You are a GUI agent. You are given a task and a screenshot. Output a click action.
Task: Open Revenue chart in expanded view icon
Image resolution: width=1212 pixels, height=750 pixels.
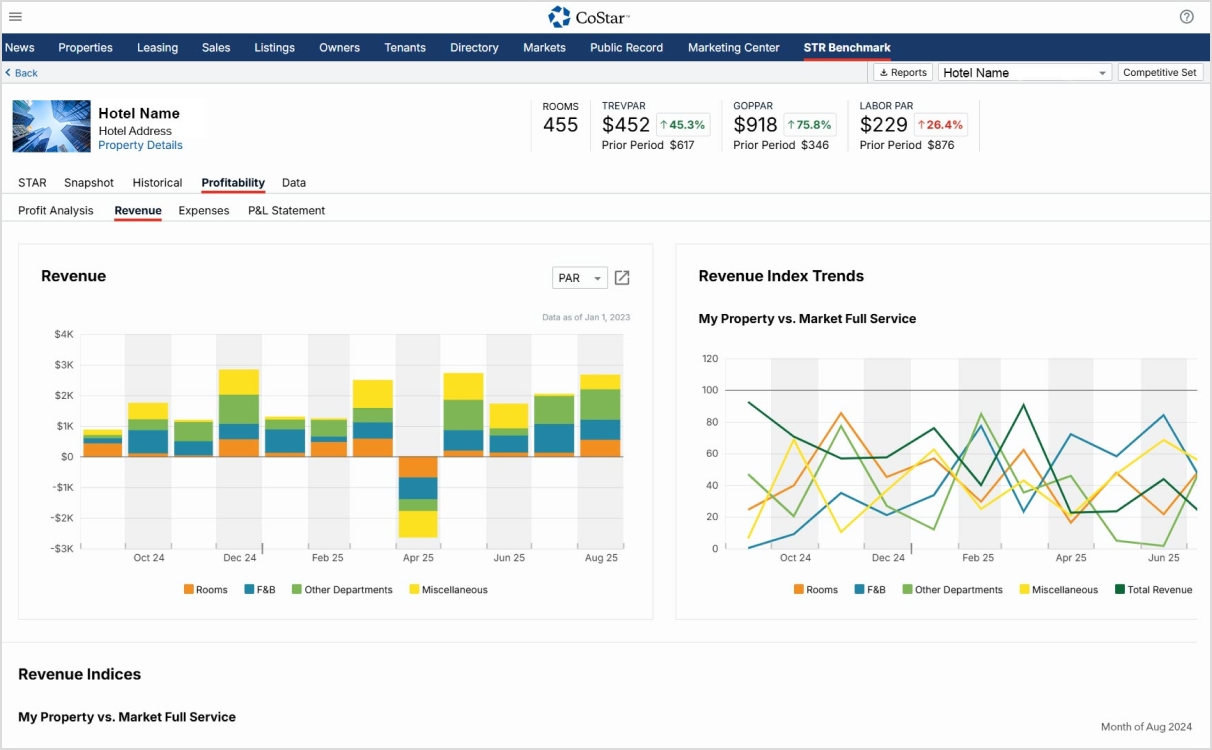(622, 278)
